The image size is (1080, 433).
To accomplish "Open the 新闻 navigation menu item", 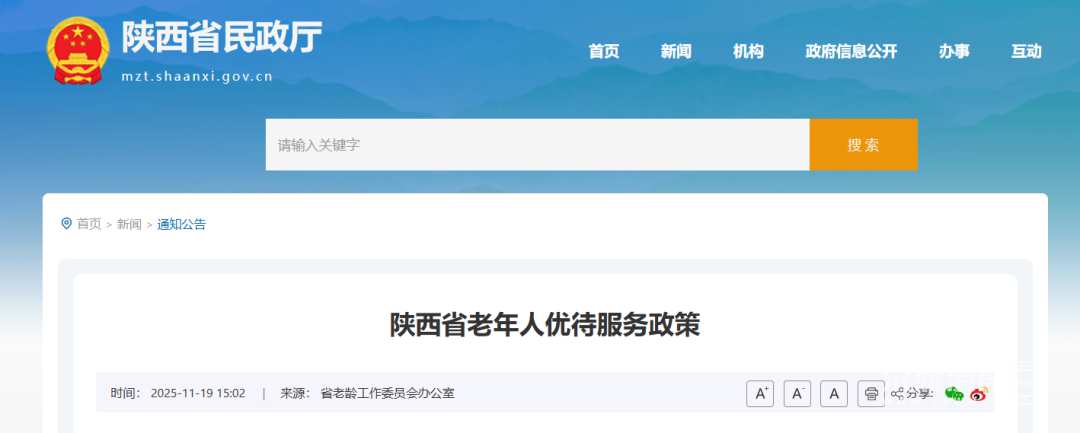I will point(676,51).
